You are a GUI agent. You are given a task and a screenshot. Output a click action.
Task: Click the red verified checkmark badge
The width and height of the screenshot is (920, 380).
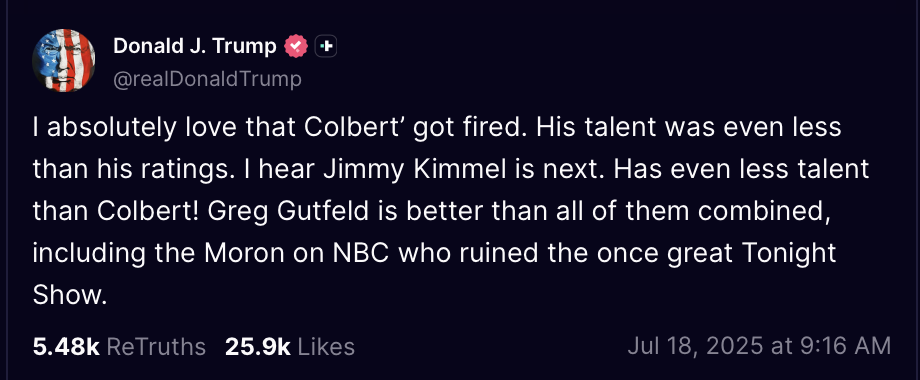tap(296, 46)
